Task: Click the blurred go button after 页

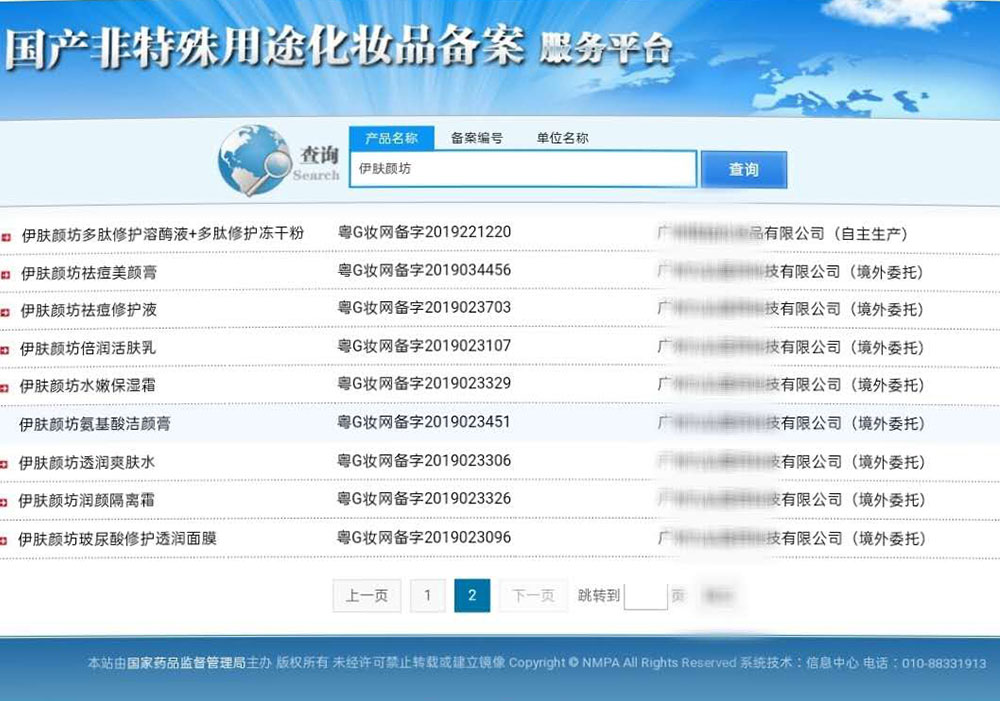Action: pyautogui.click(x=718, y=596)
